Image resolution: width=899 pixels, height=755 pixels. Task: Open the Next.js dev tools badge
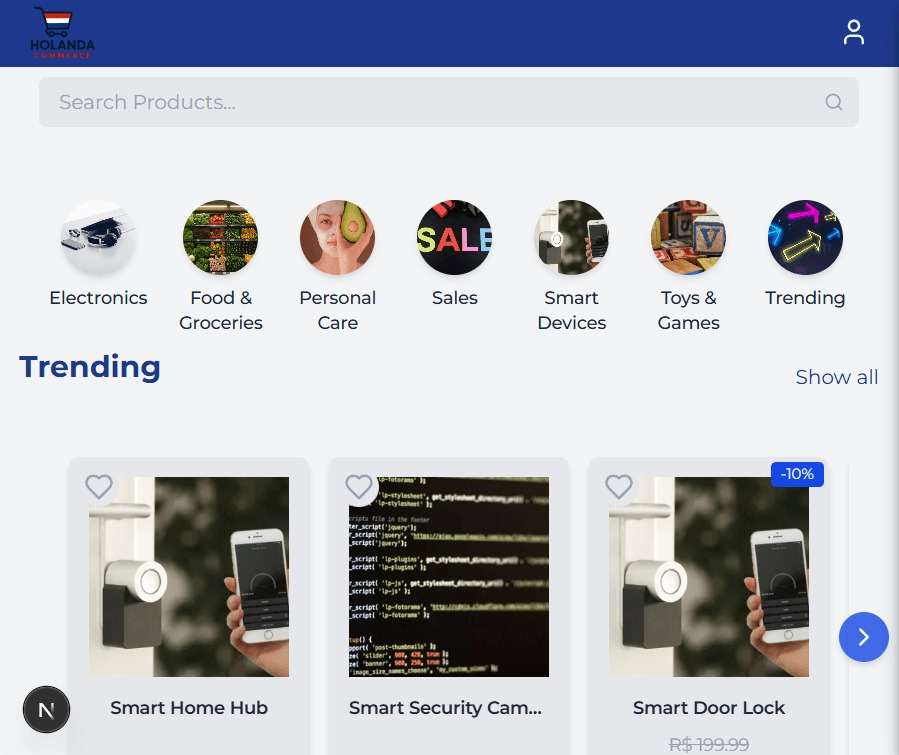pos(46,710)
